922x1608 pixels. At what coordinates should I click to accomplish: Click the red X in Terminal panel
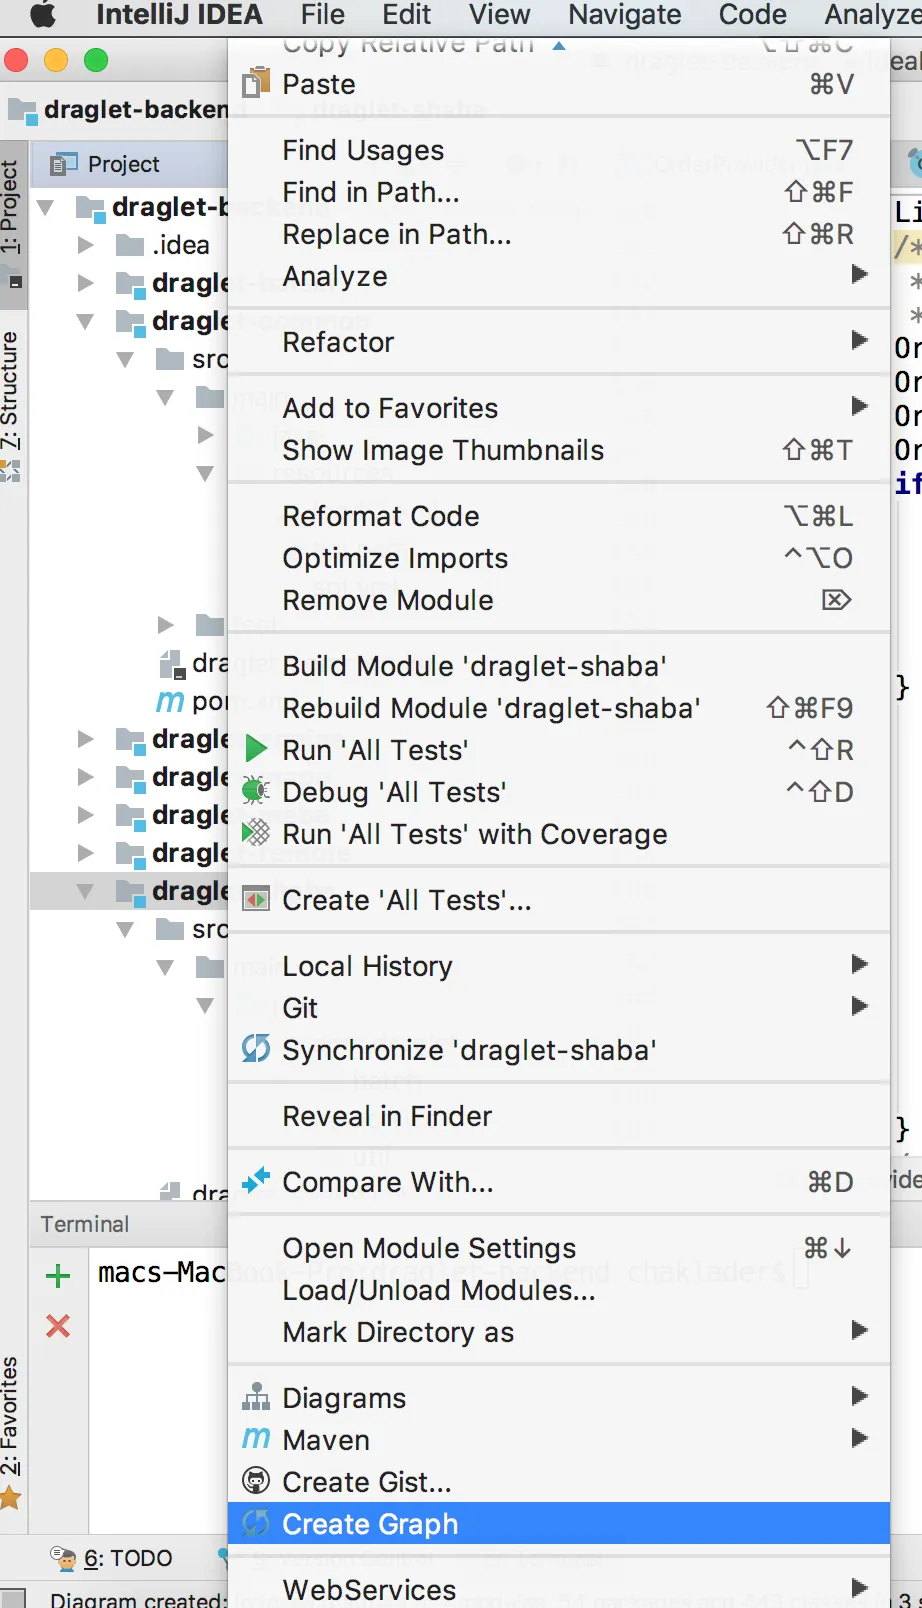coord(58,1326)
